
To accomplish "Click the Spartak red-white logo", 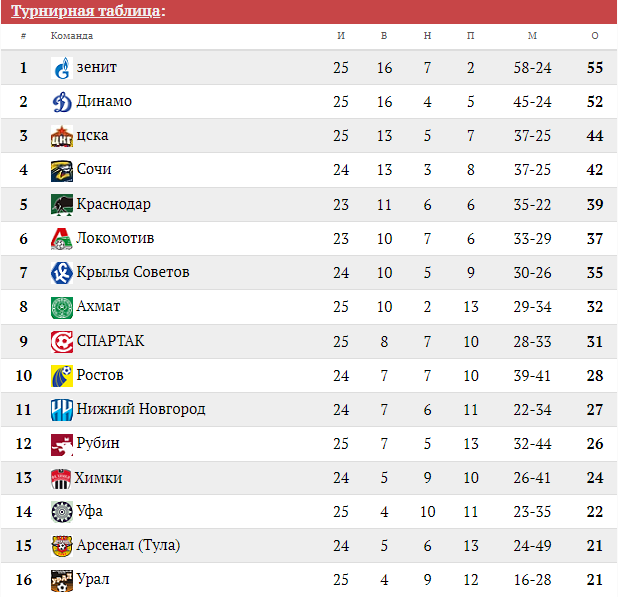I will pos(62,342).
